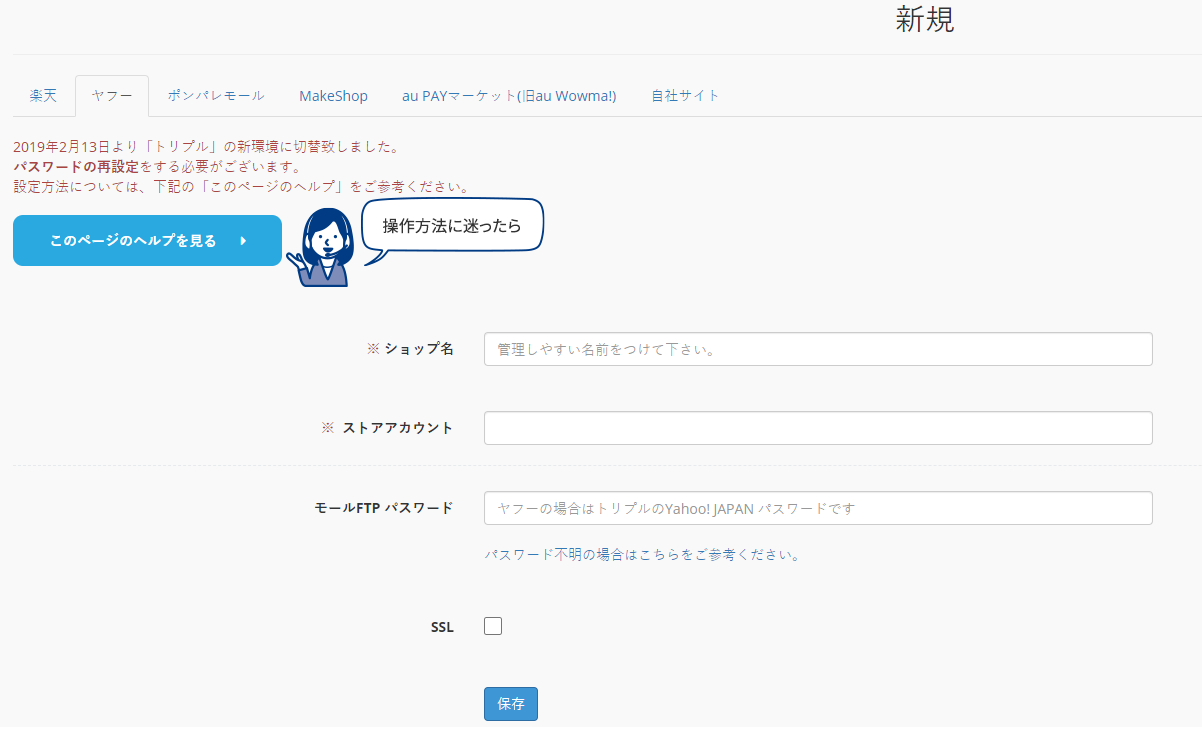Click the ストアアカウント field label

tap(387, 428)
